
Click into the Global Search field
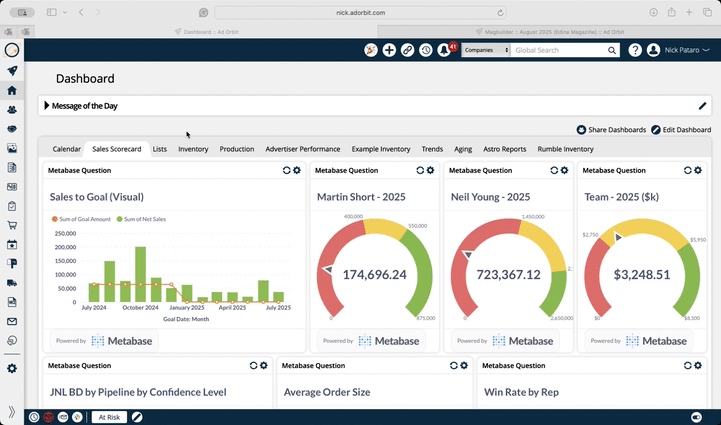pos(559,50)
